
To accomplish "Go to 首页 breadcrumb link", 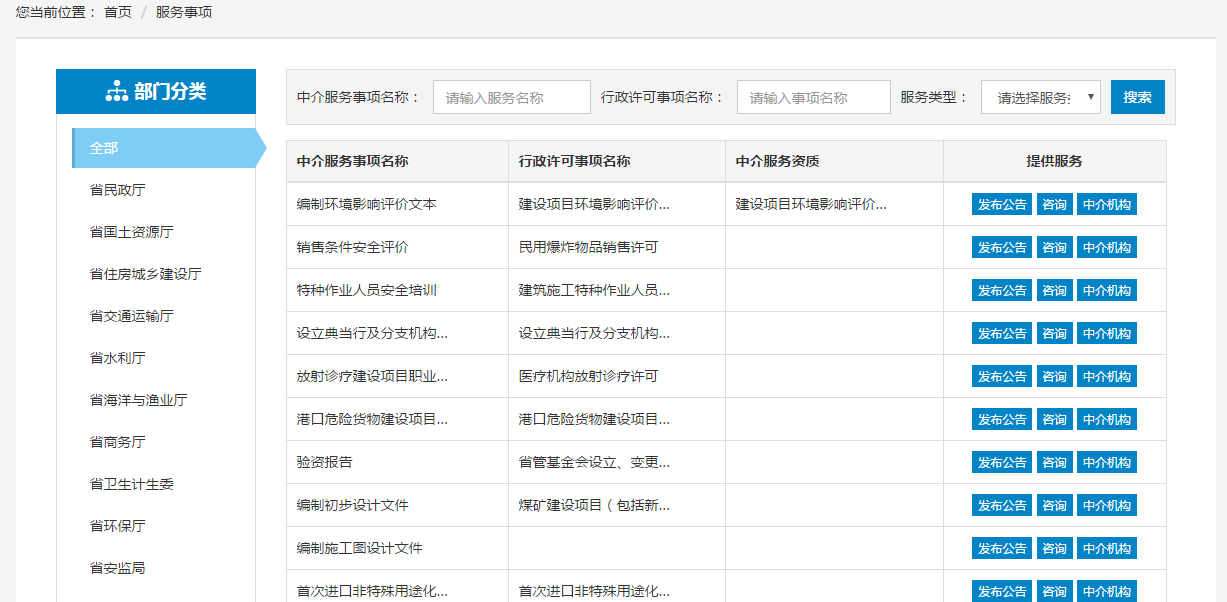I will [x=117, y=13].
